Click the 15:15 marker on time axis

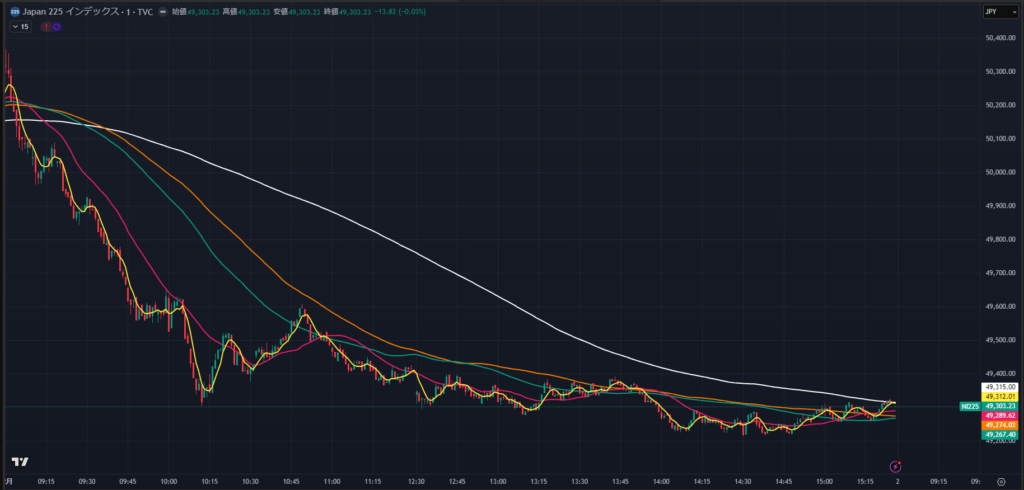click(866, 481)
